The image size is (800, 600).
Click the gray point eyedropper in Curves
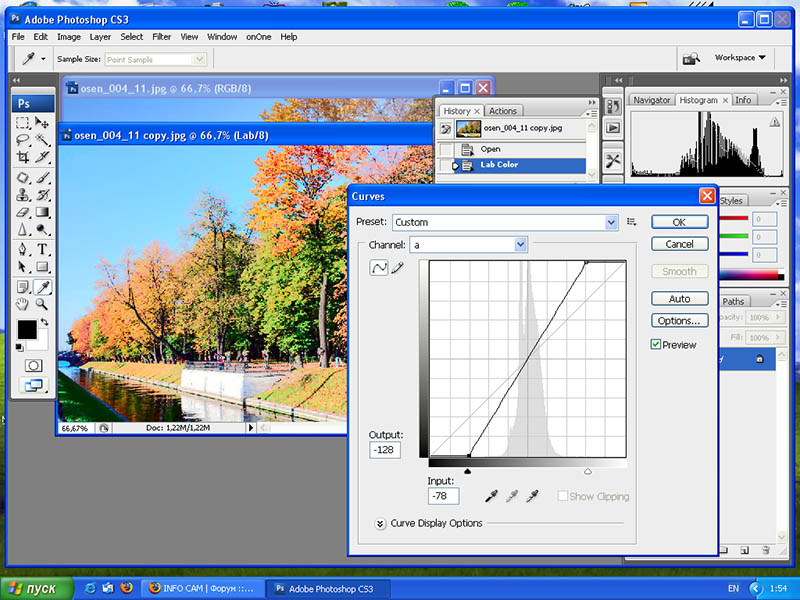point(512,496)
